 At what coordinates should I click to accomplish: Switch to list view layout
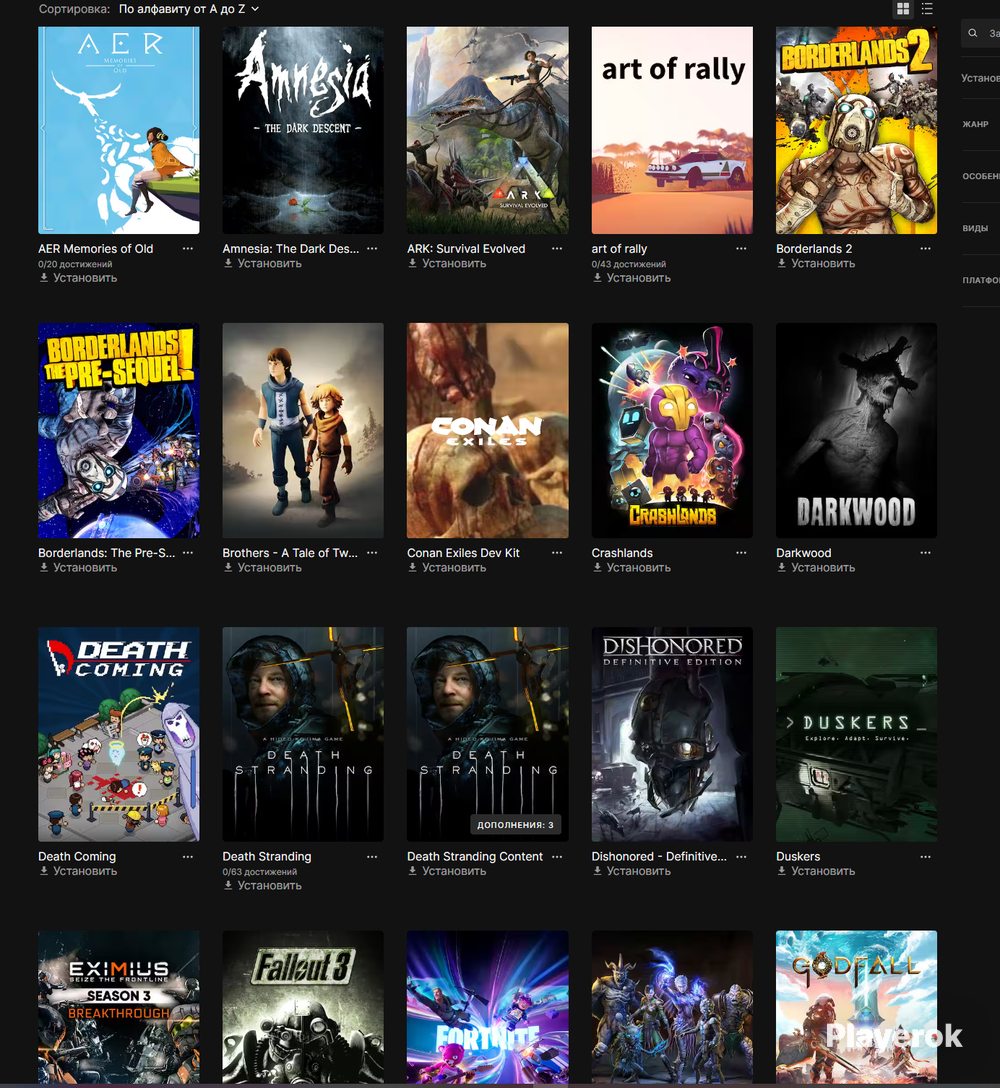pyautogui.click(x=927, y=9)
